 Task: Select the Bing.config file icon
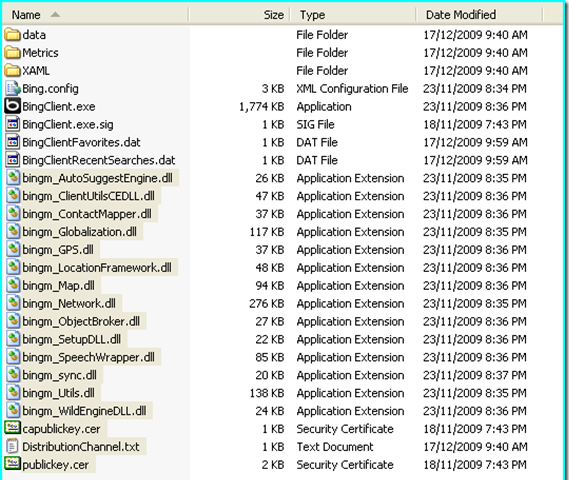pyautogui.click(x=13, y=88)
